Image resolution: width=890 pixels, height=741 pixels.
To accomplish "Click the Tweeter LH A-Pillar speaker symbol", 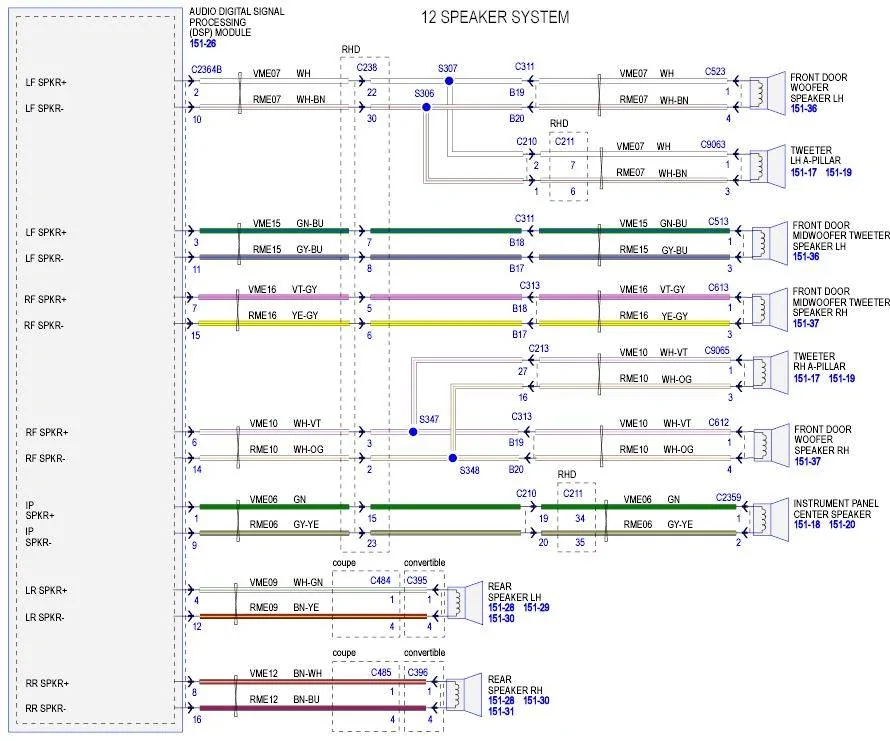I will coord(767,166).
